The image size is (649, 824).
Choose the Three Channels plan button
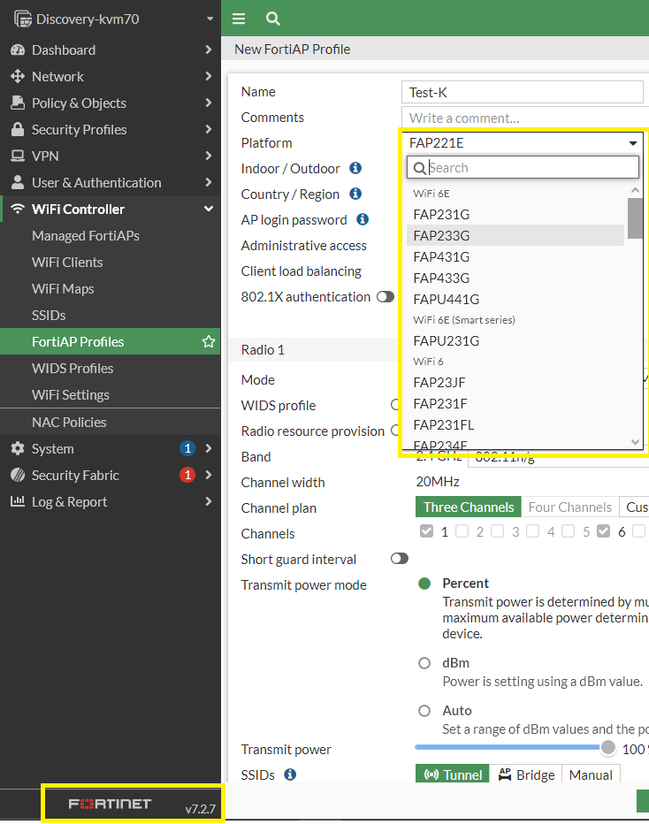[x=468, y=507]
